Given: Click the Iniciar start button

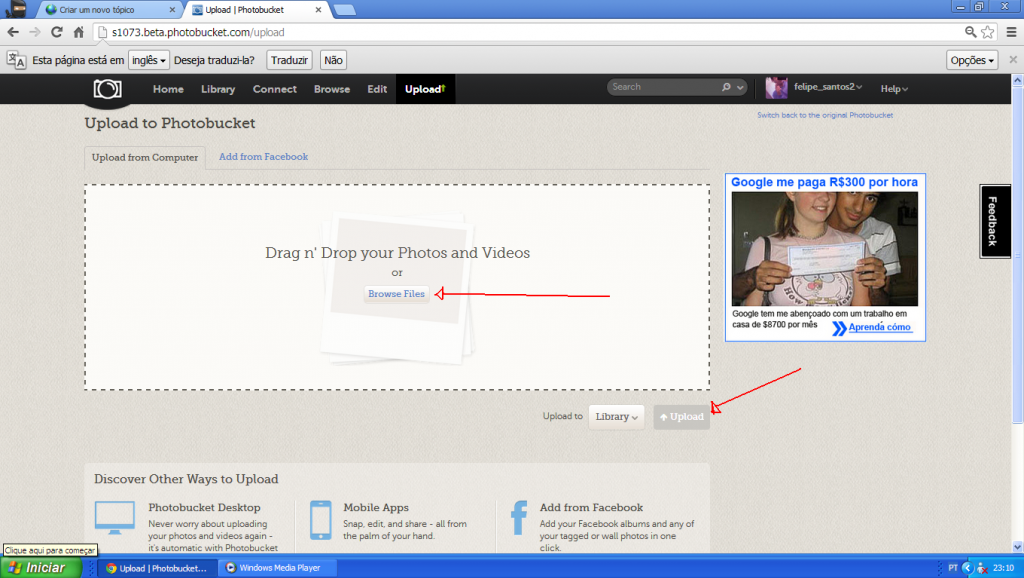Looking at the screenshot, I should point(41,568).
